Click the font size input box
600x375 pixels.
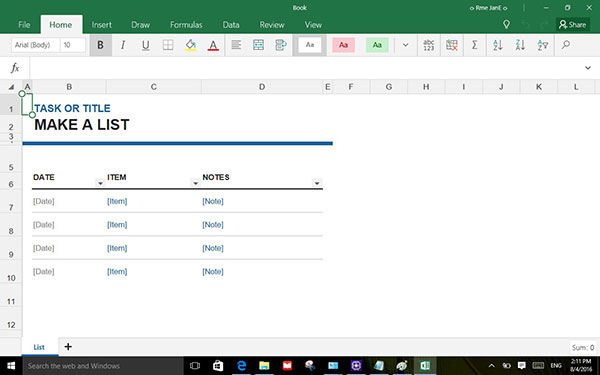(x=73, y=45)
